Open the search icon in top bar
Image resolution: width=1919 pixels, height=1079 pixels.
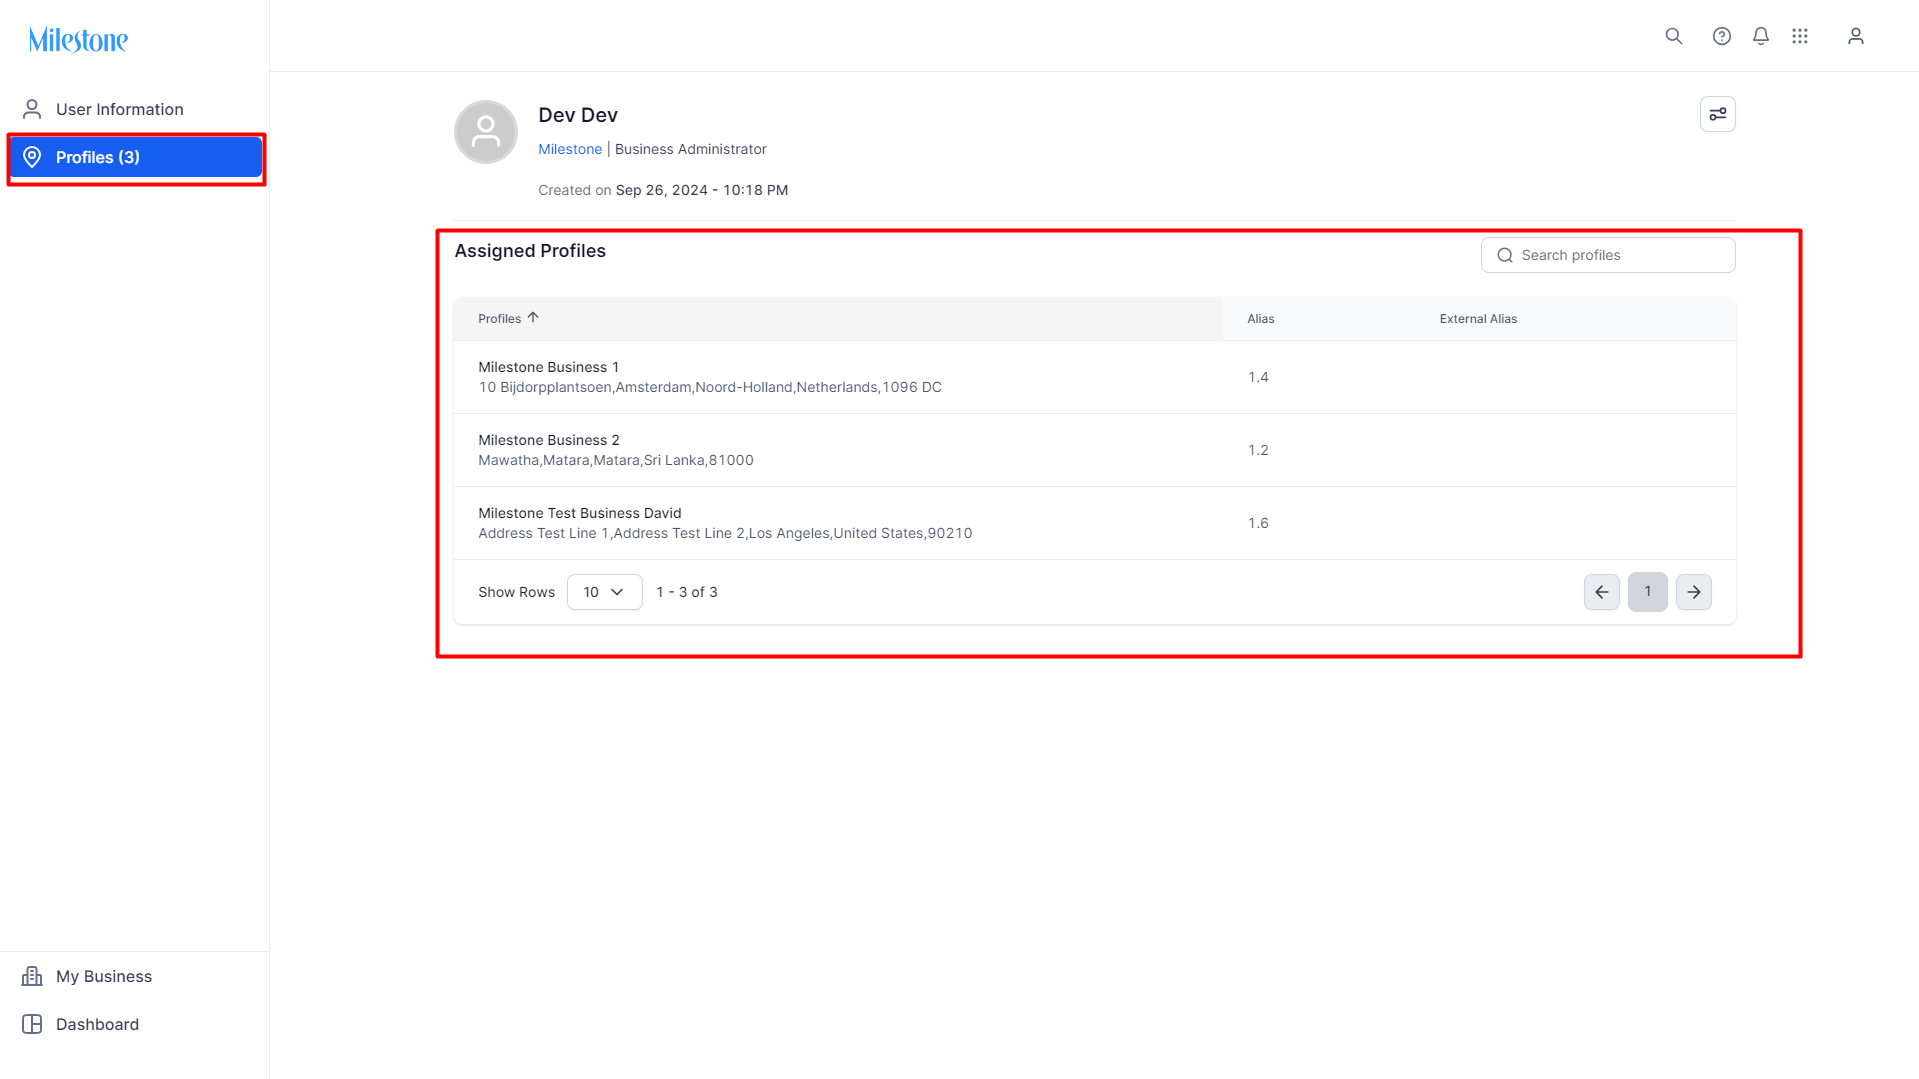click(x=1673, y=36)
